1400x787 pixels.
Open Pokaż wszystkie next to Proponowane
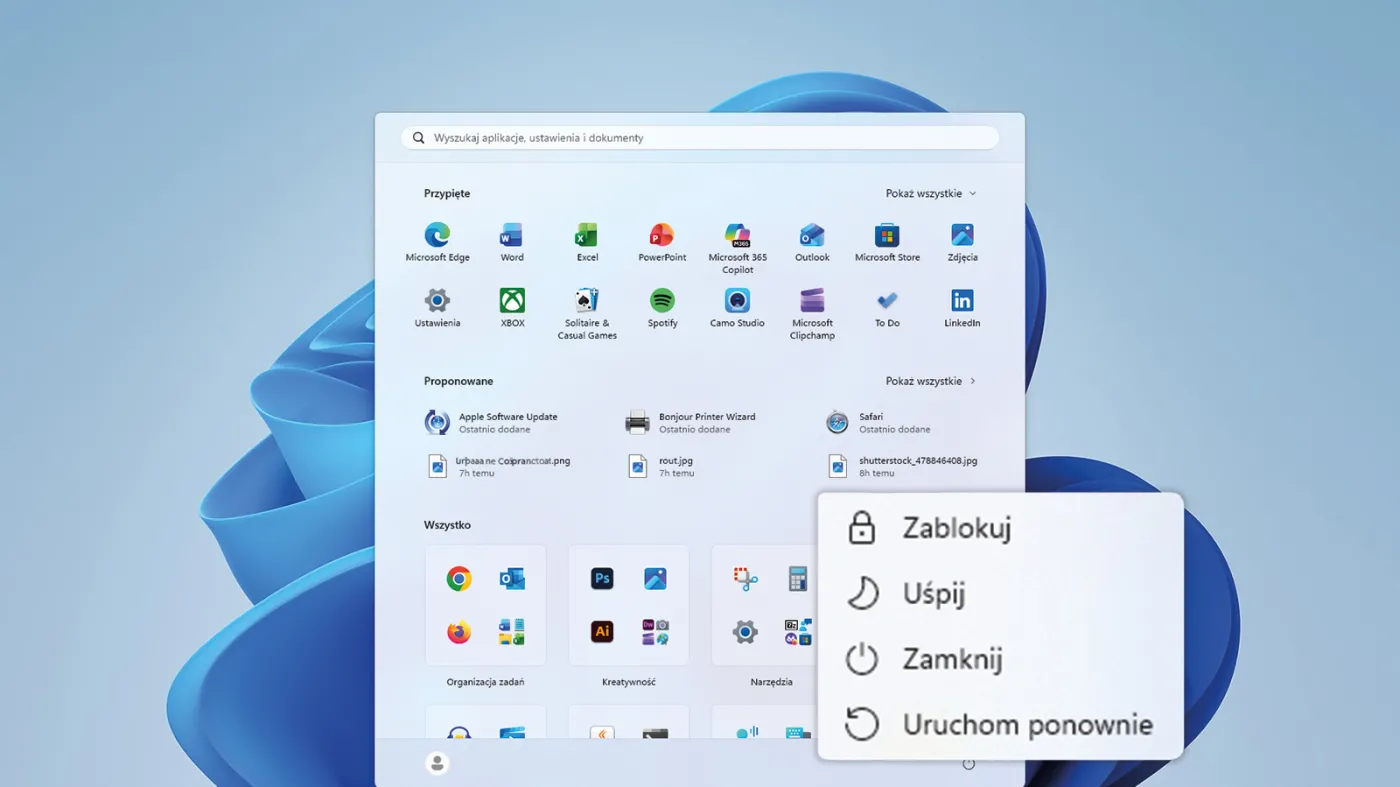click(x=931, y=381)
